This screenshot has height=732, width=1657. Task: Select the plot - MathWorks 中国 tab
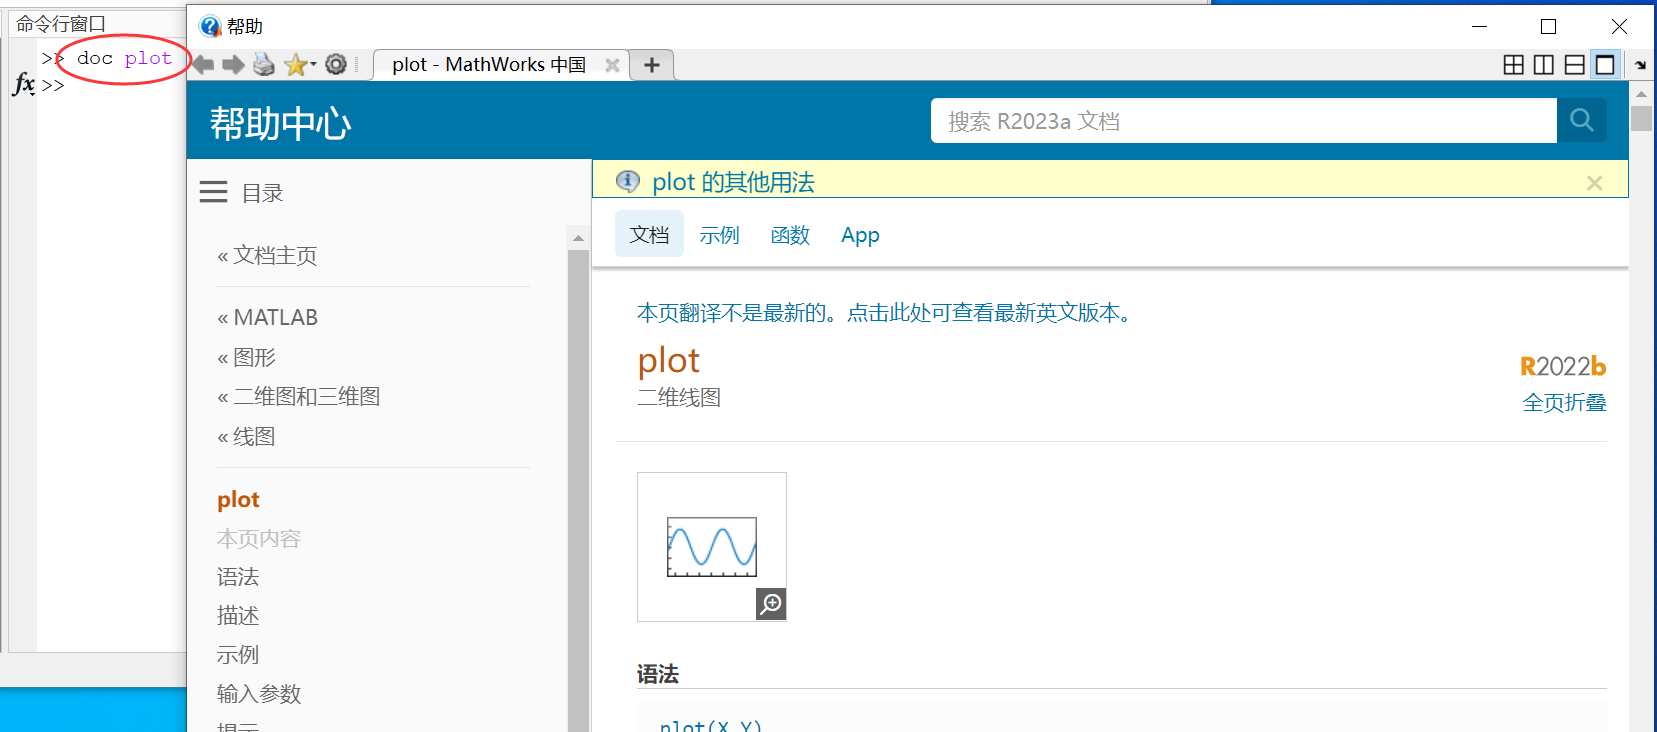tap(489, 65)
